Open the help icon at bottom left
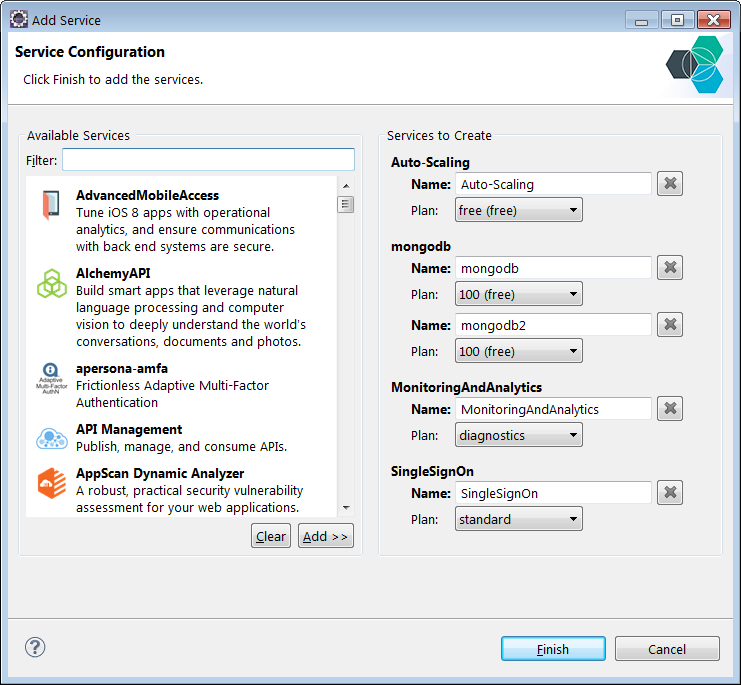The height and width of the screenshot is (685, 741). click(35, 647)
